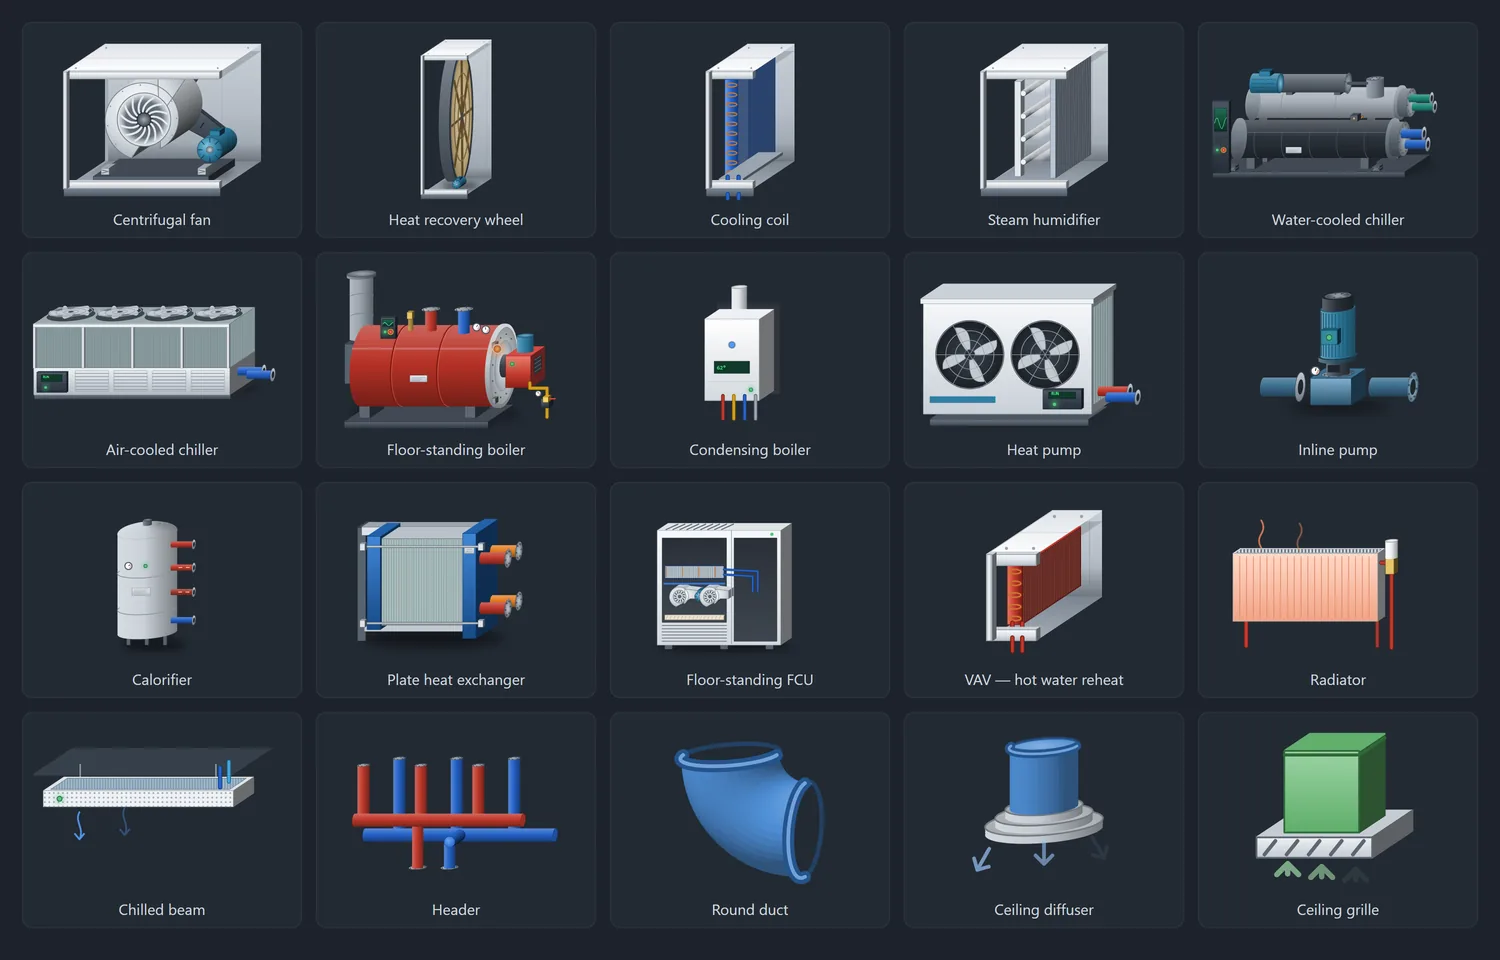Click the 'Inline pump' label

tap(1338, 450)
